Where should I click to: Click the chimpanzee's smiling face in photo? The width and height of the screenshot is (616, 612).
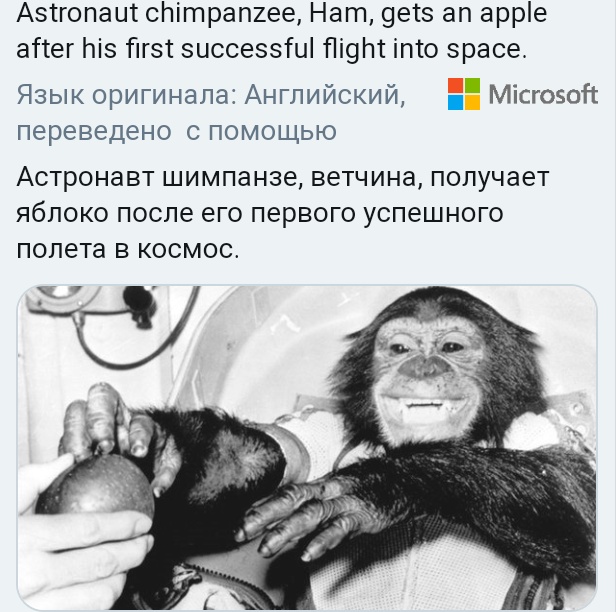tap(429, 377)
